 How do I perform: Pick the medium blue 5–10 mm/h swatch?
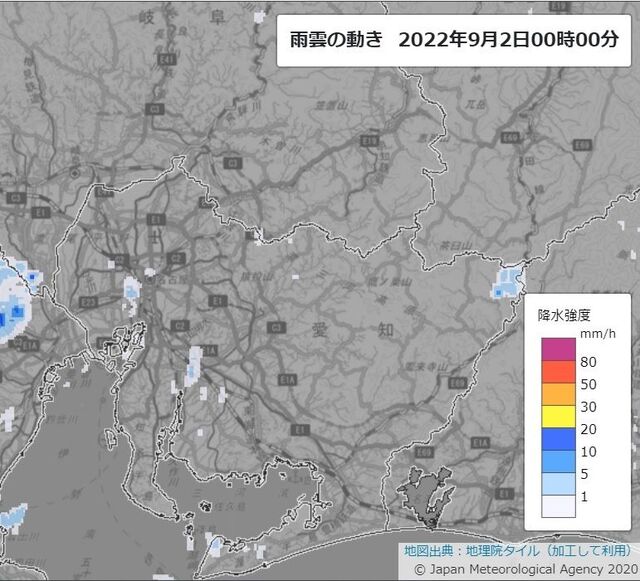coord(558,461)
